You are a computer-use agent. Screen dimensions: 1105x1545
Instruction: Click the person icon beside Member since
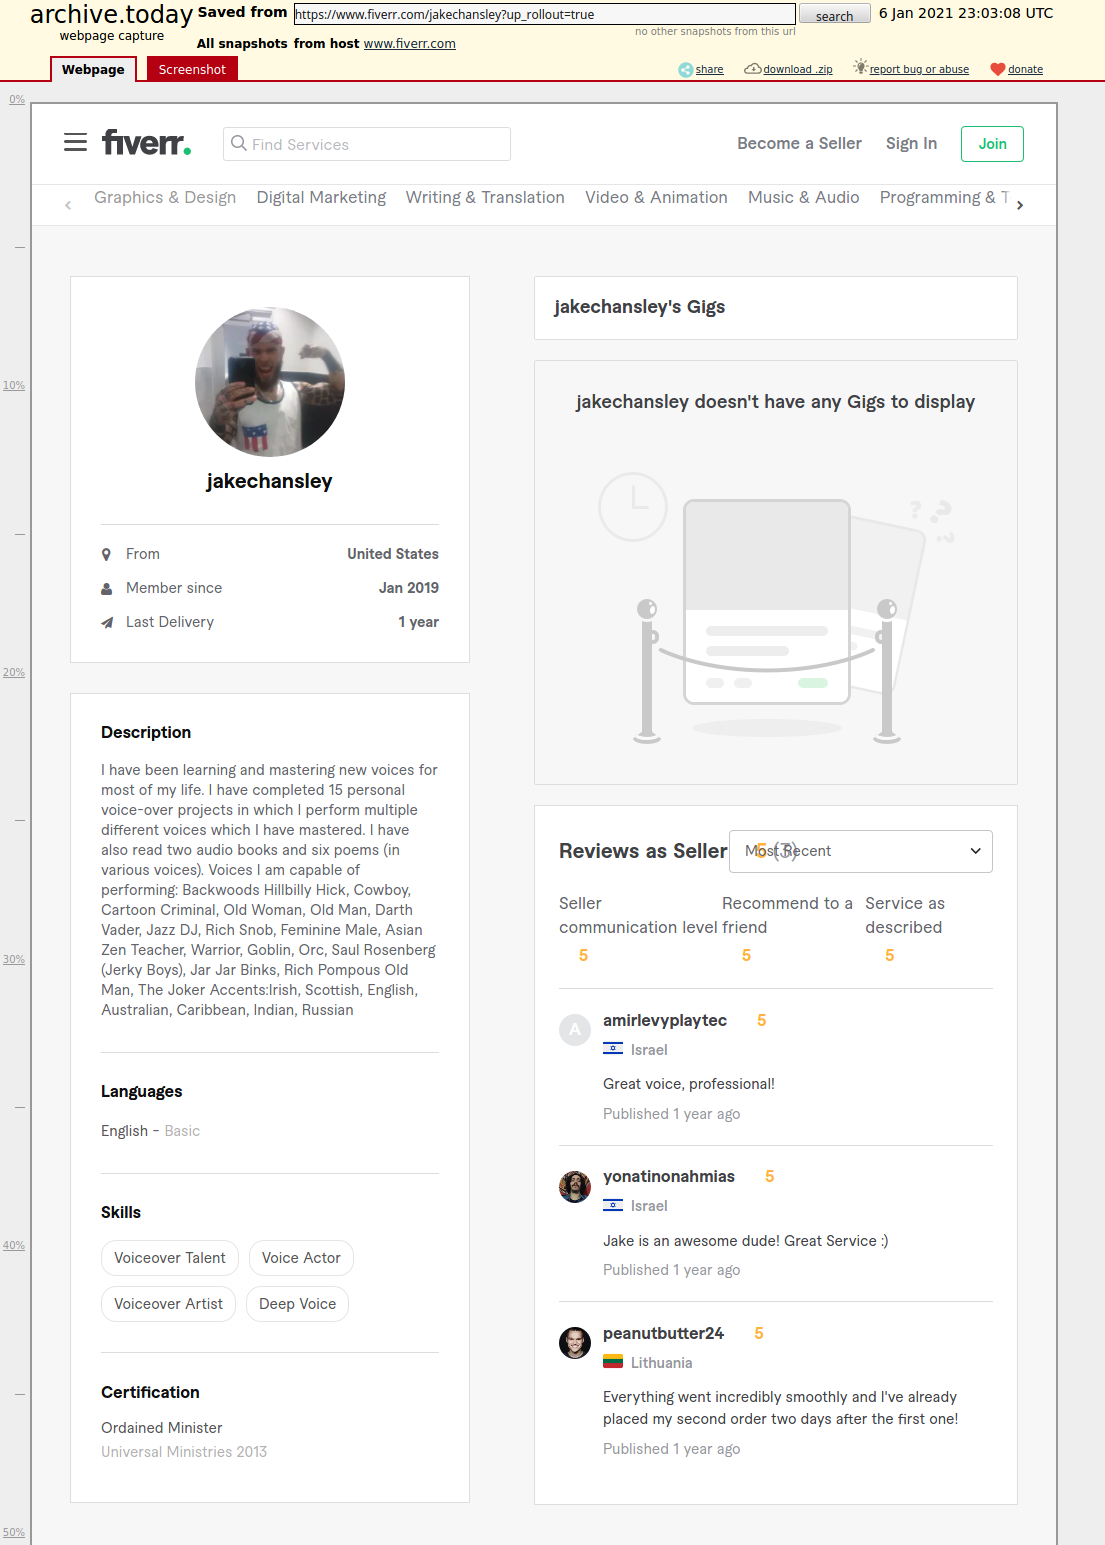coord(106,589)
